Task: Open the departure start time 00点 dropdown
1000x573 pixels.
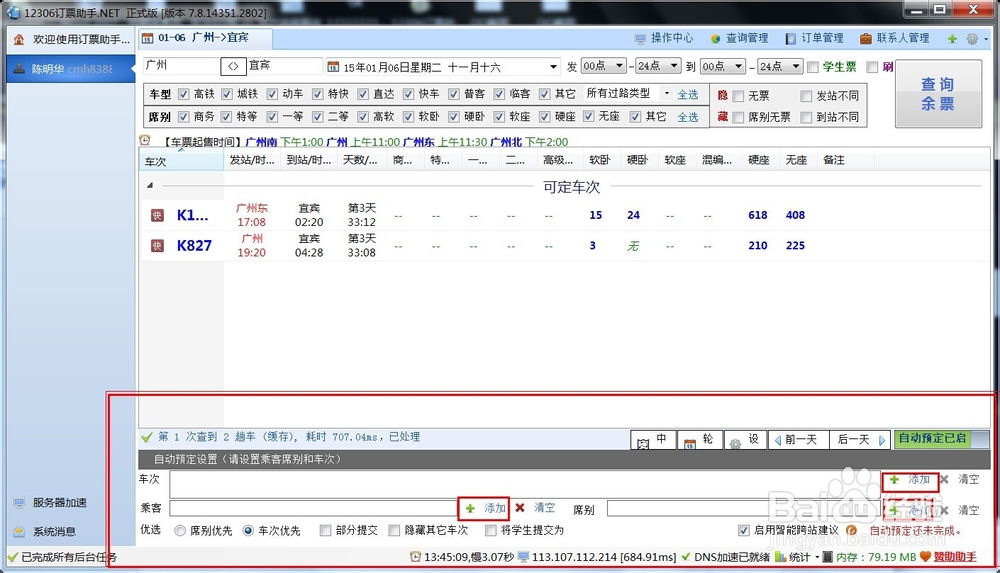Action: pos(619,66)
